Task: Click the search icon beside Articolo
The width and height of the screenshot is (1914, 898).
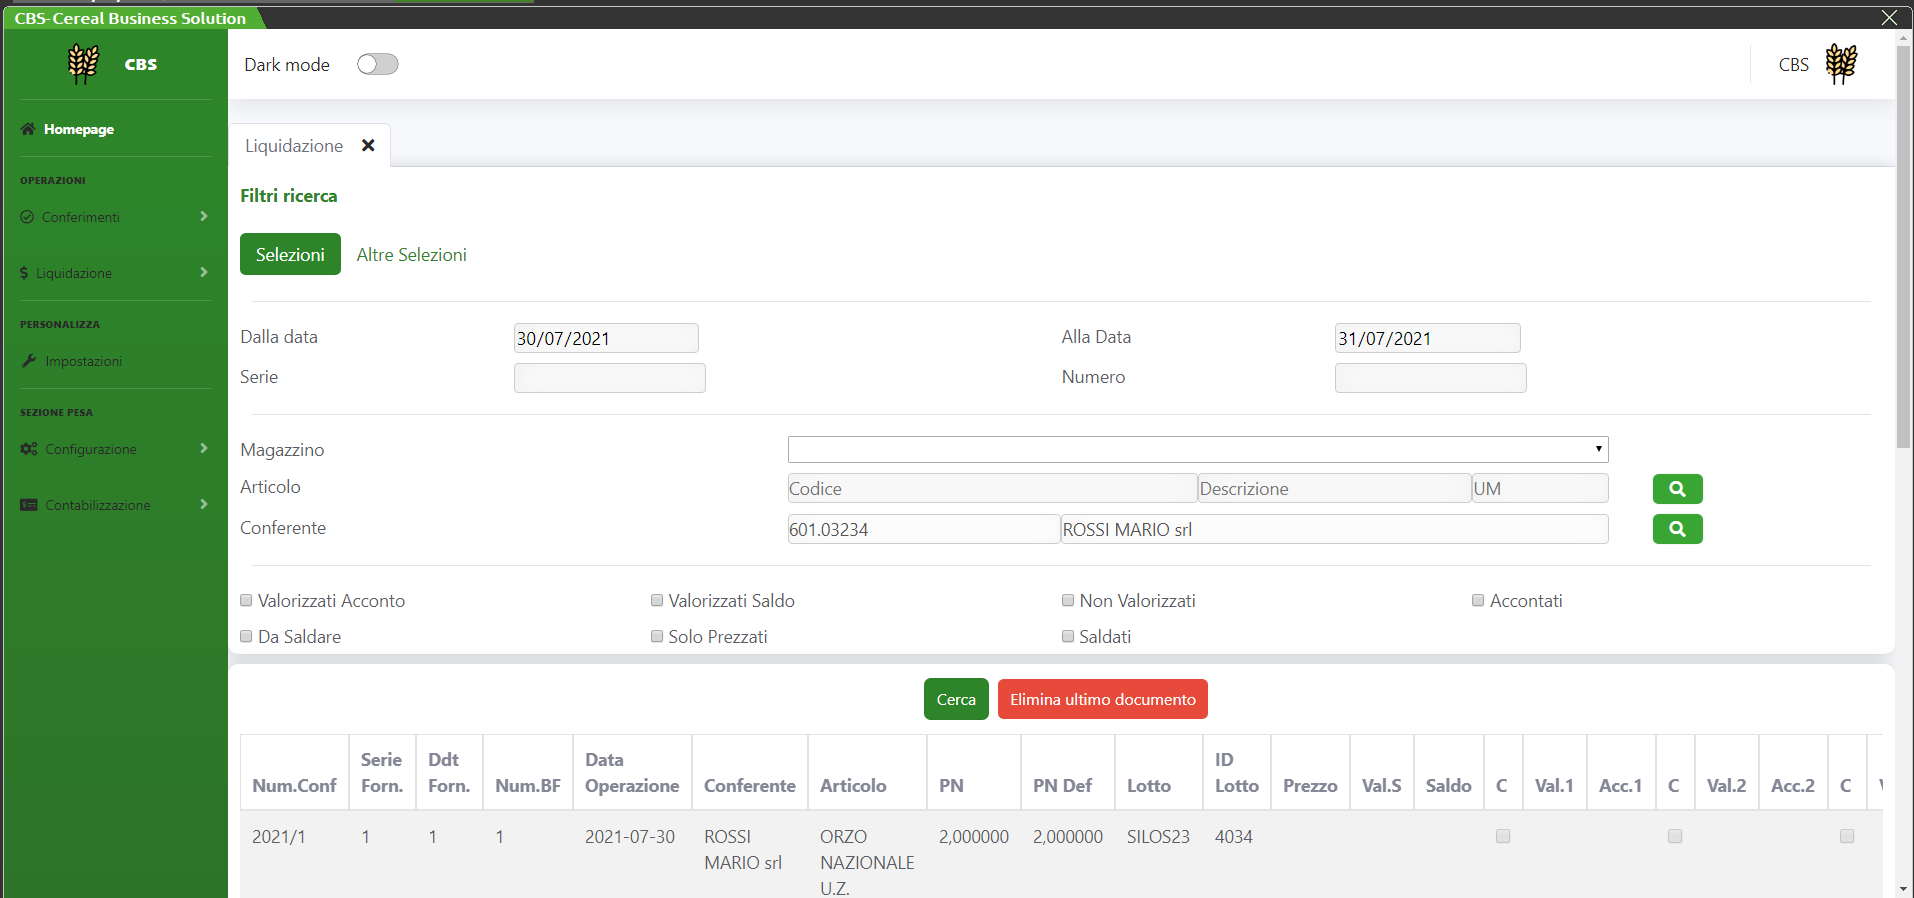Action: tap(1677, 489)
